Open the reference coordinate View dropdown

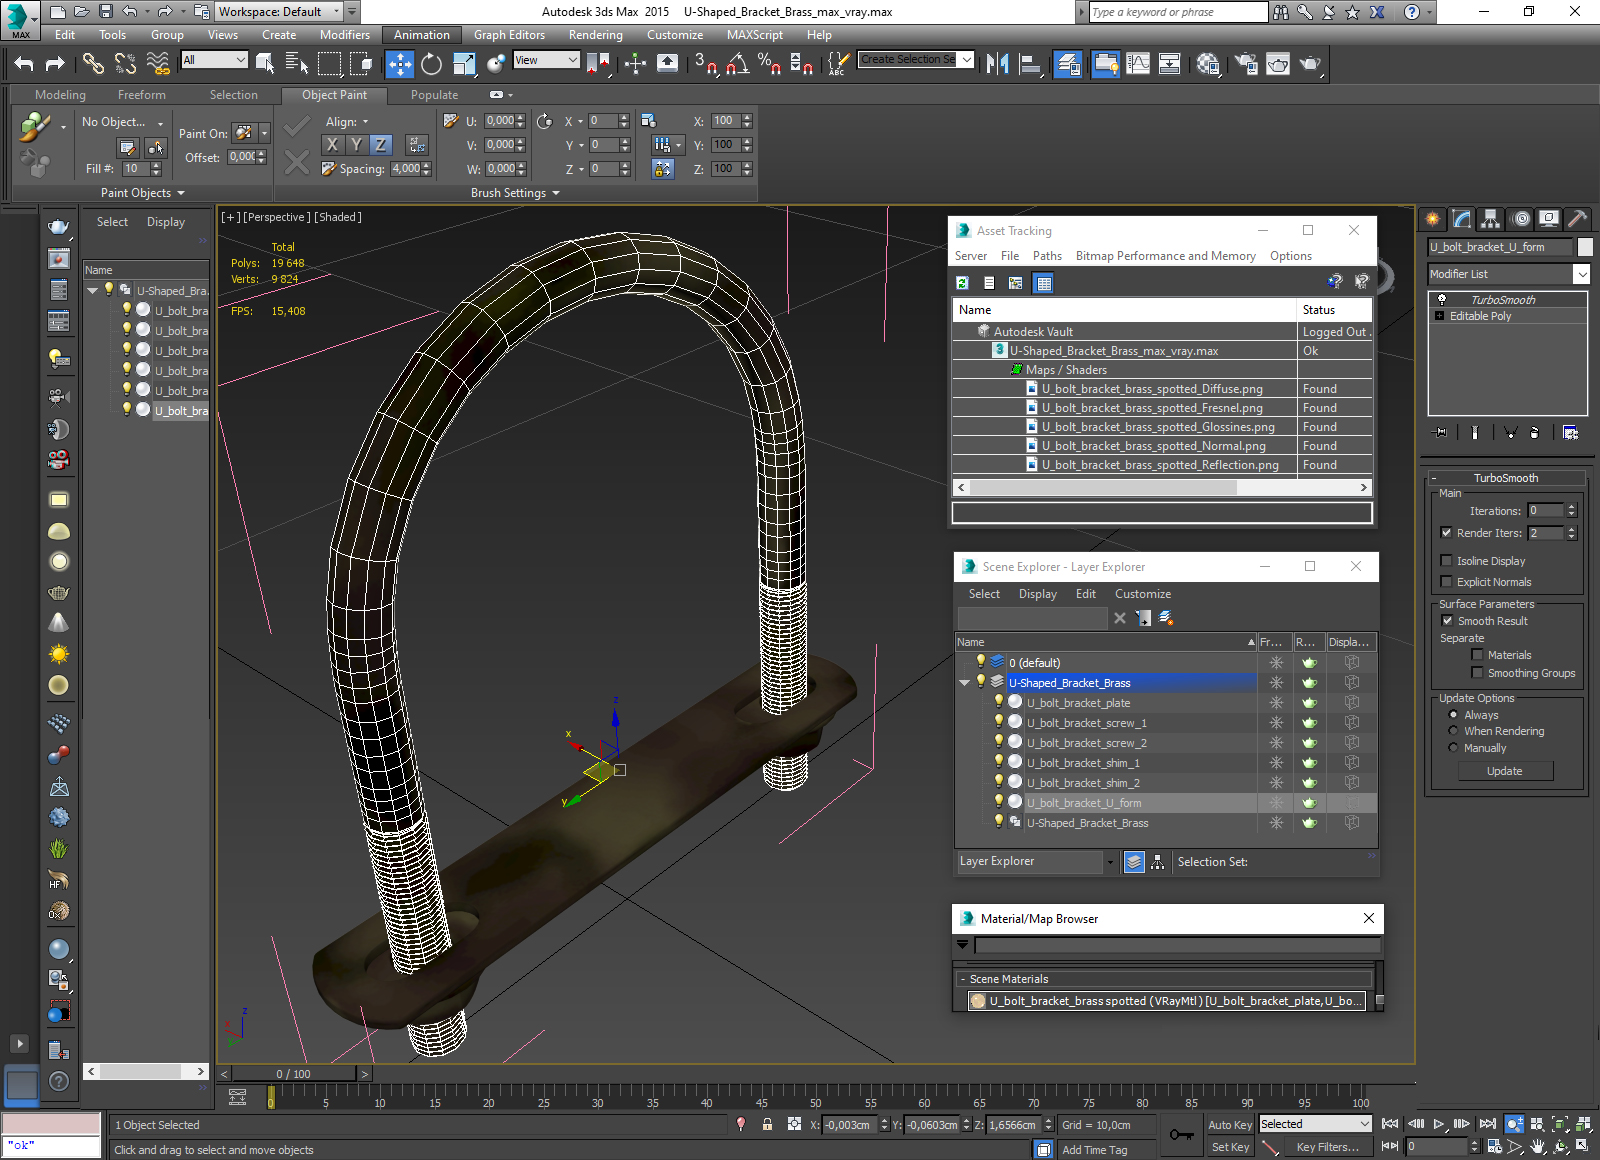tap(546, 60)
